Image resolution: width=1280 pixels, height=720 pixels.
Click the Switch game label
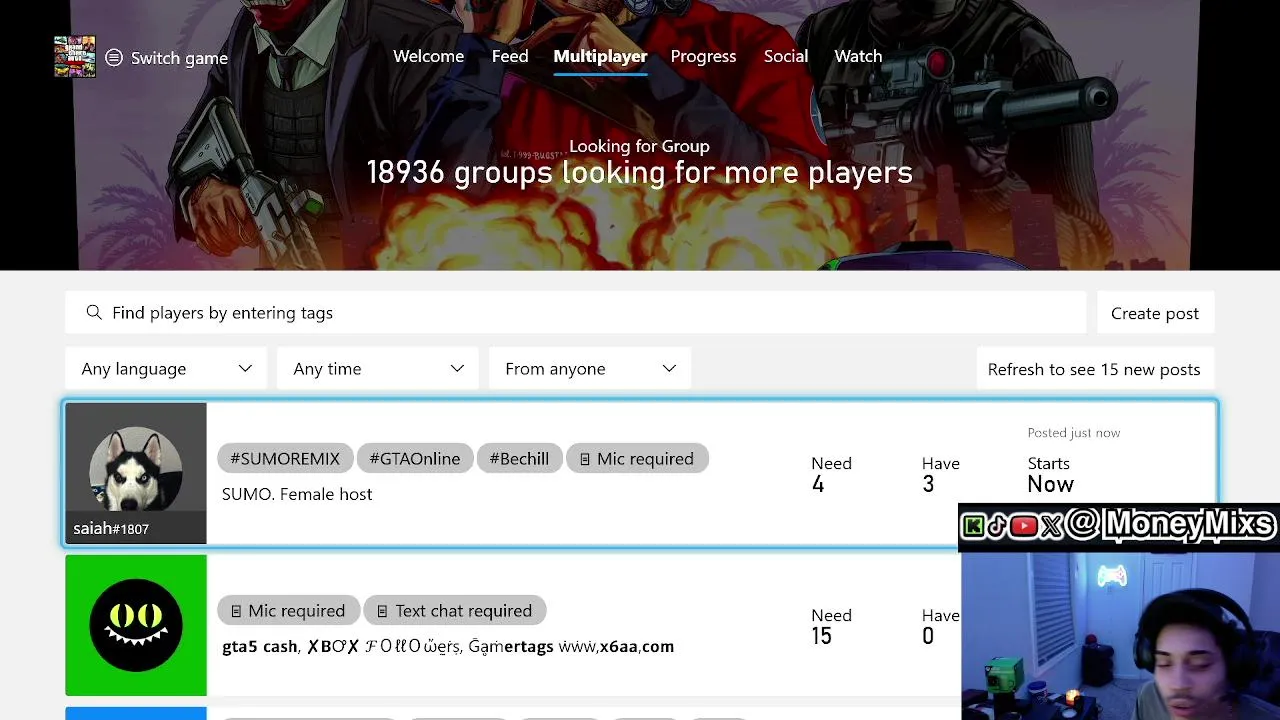179,58
